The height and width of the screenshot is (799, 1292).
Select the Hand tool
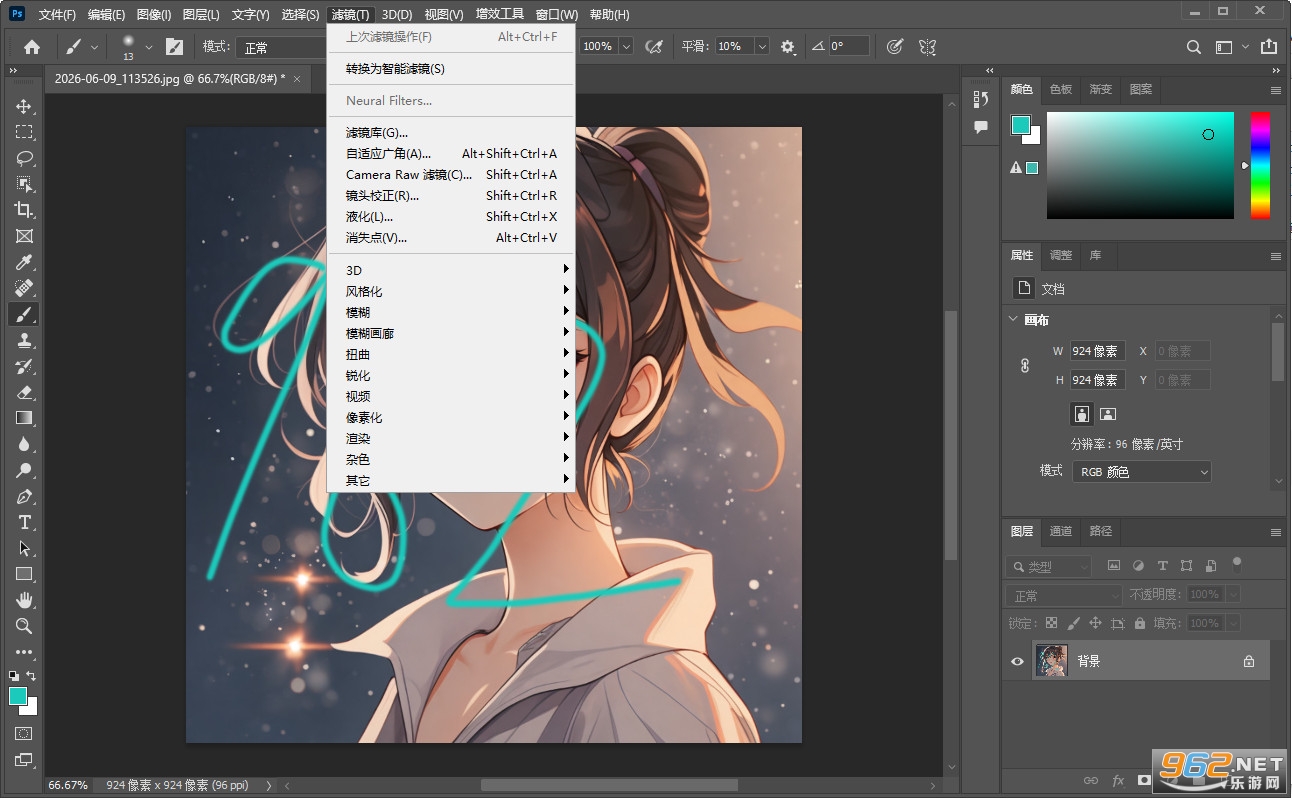[24, 600]
